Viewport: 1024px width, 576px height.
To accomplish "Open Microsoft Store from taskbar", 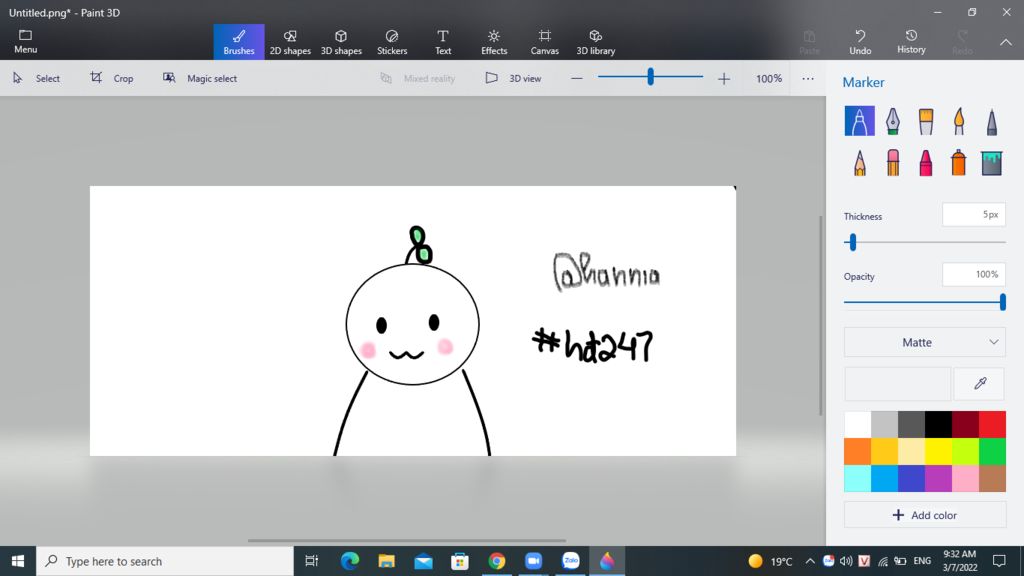I will [x=460, y=561].
